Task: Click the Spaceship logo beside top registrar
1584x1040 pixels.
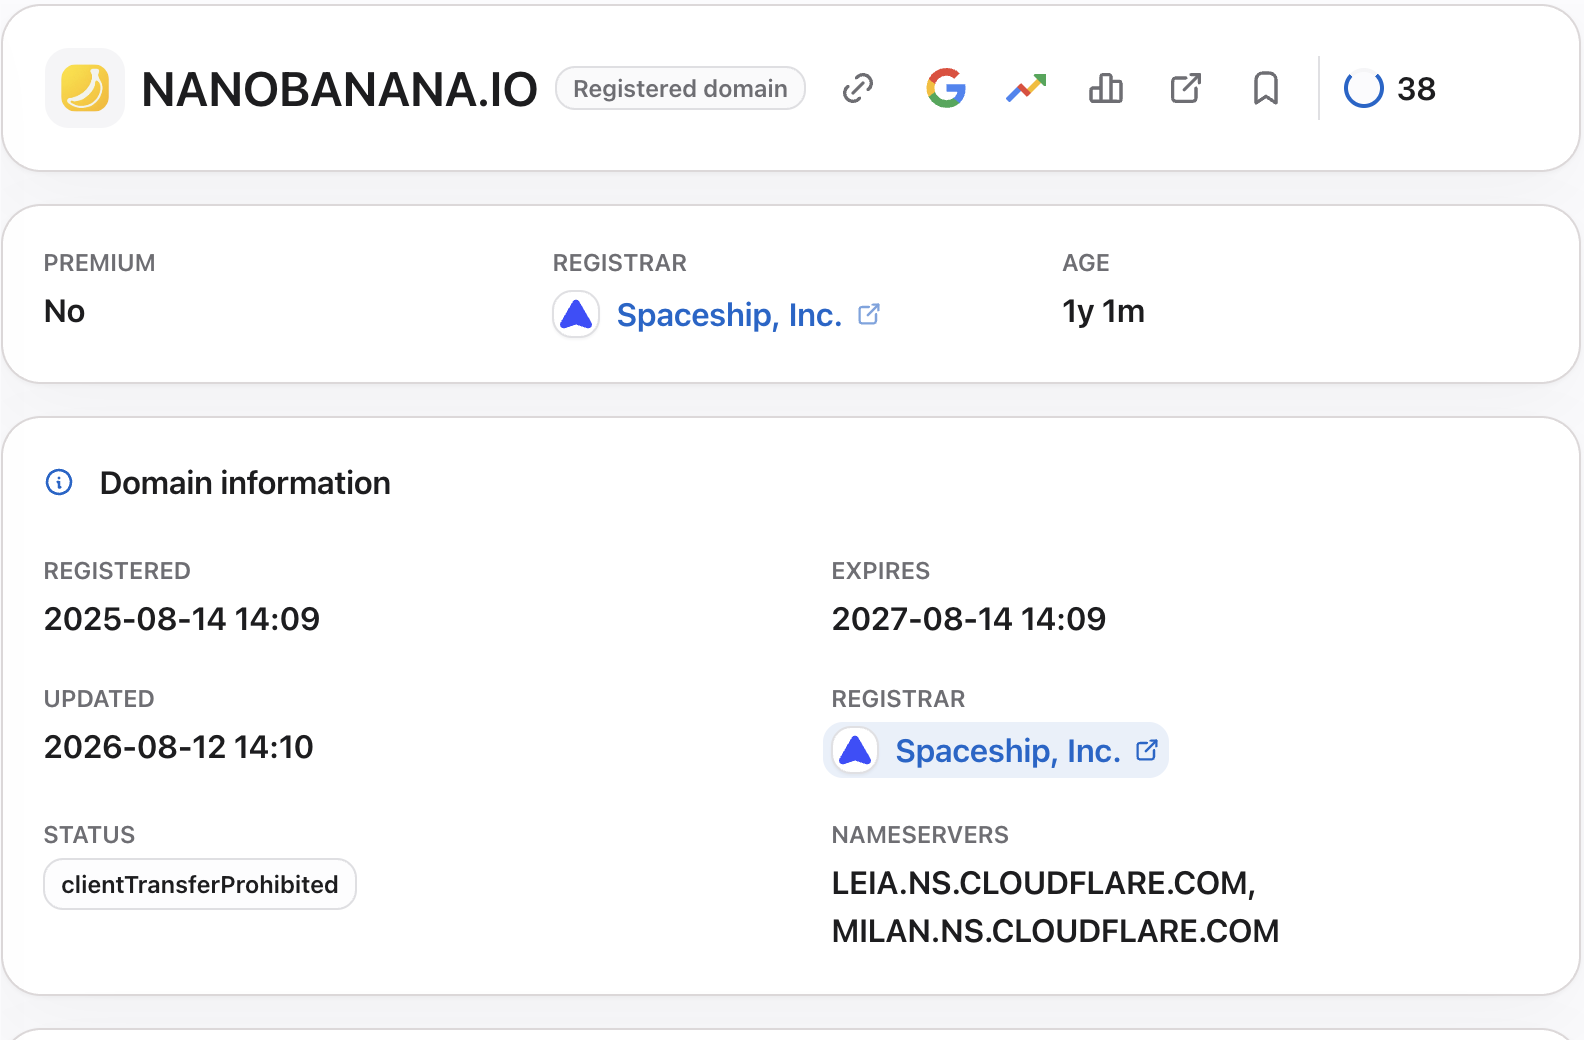Action: (x=576, y=314)
